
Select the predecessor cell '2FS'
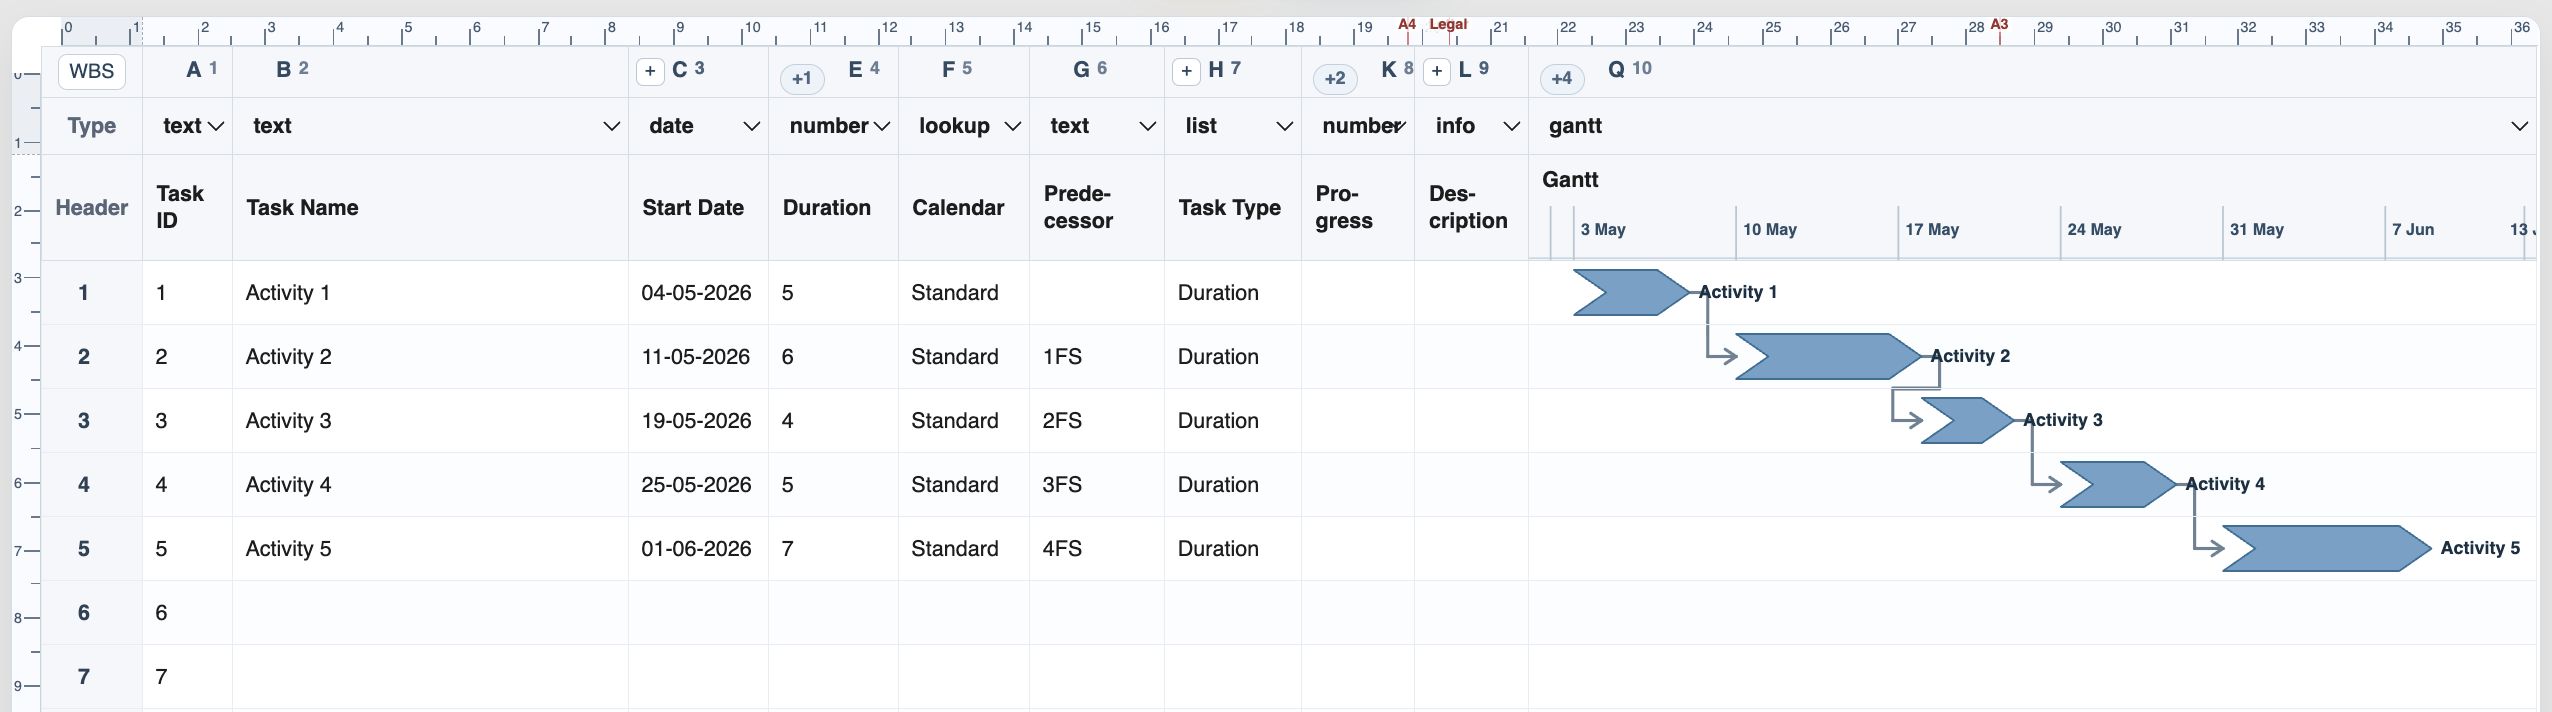point(1097,421)
